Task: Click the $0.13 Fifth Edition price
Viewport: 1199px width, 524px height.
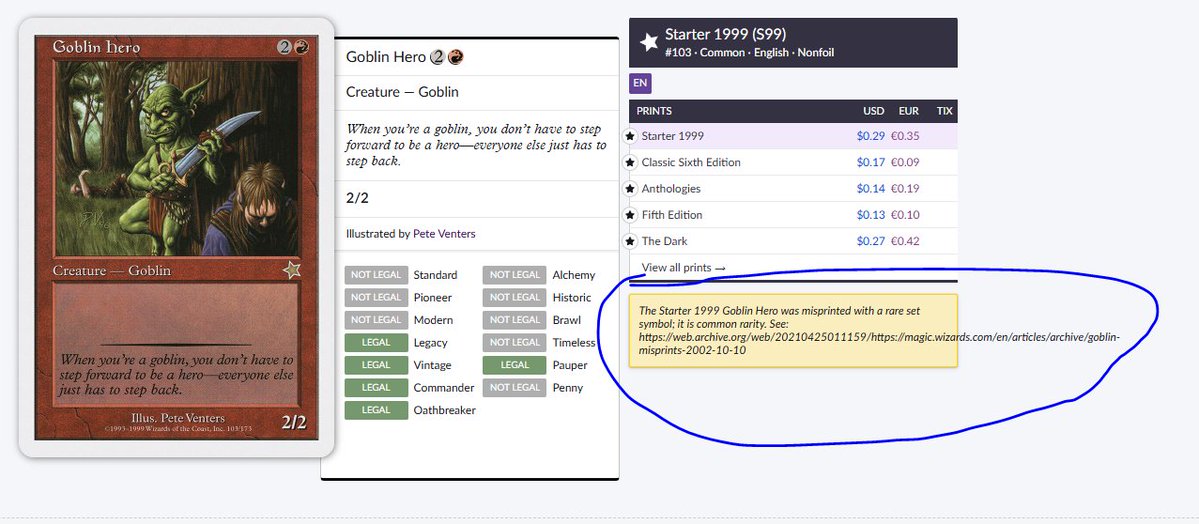Action: 871,215
